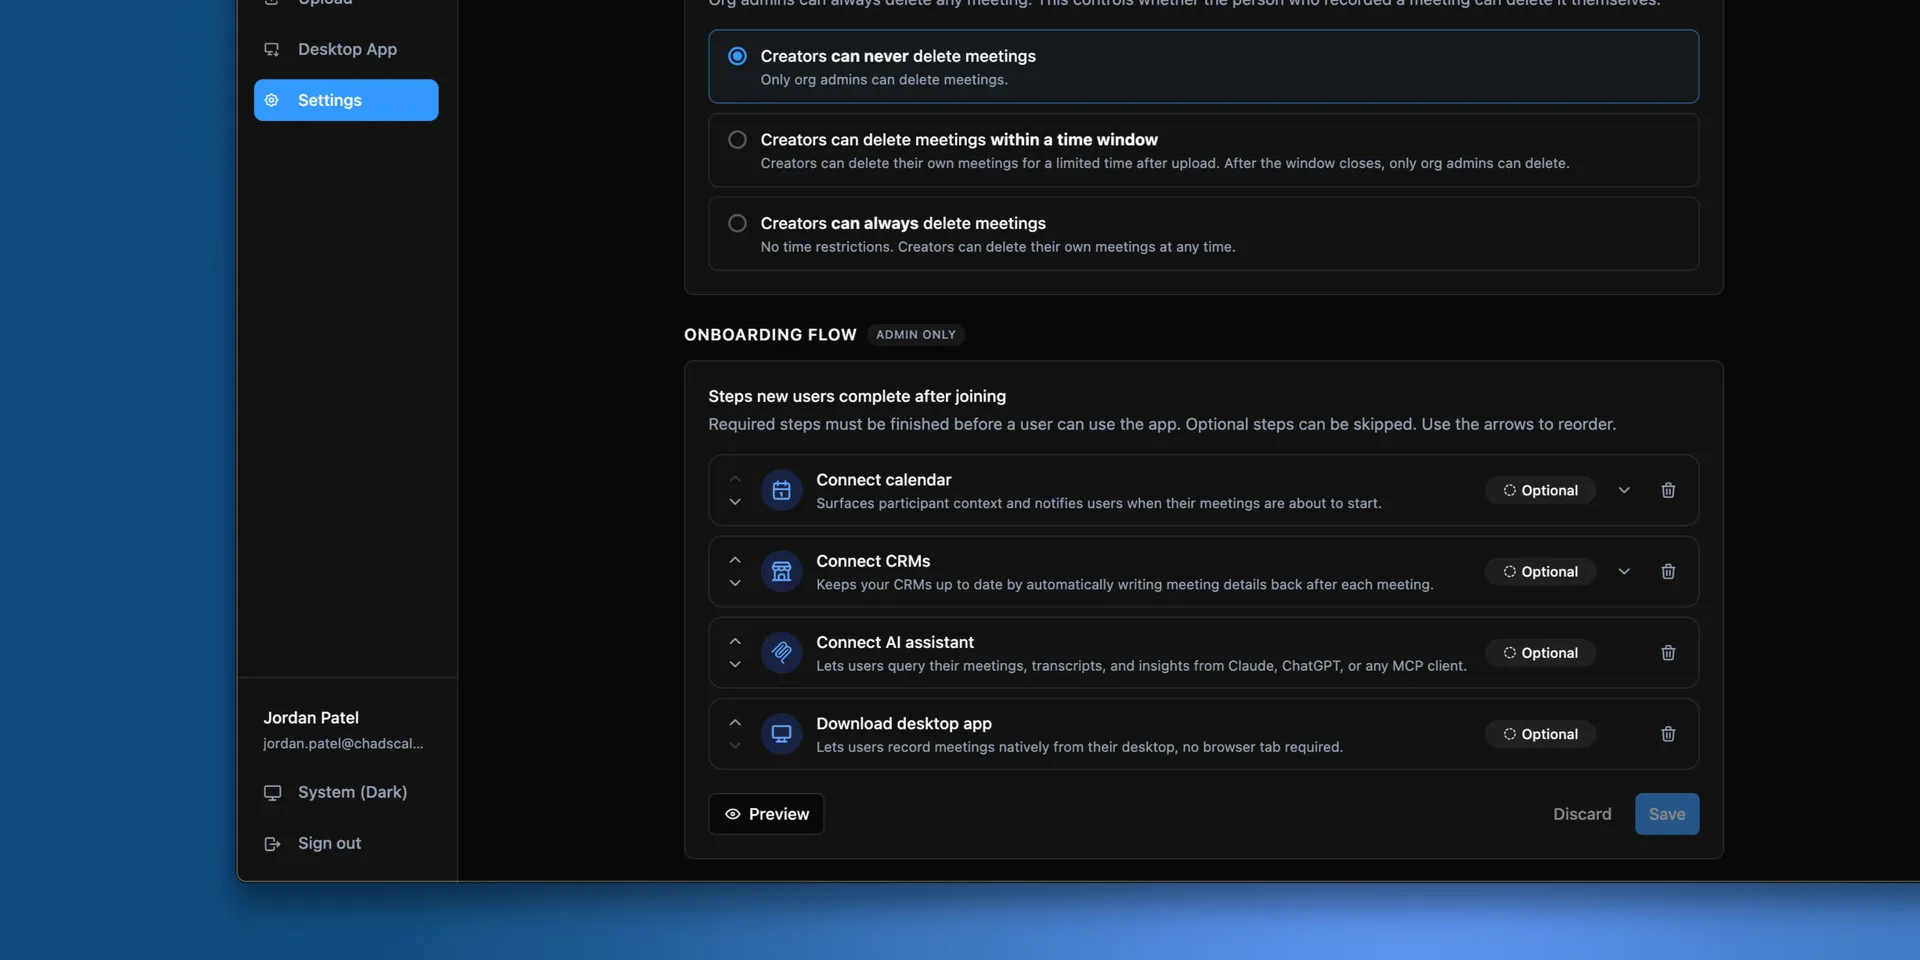Click the Sign out arrow icon

[x=272, y=843]
